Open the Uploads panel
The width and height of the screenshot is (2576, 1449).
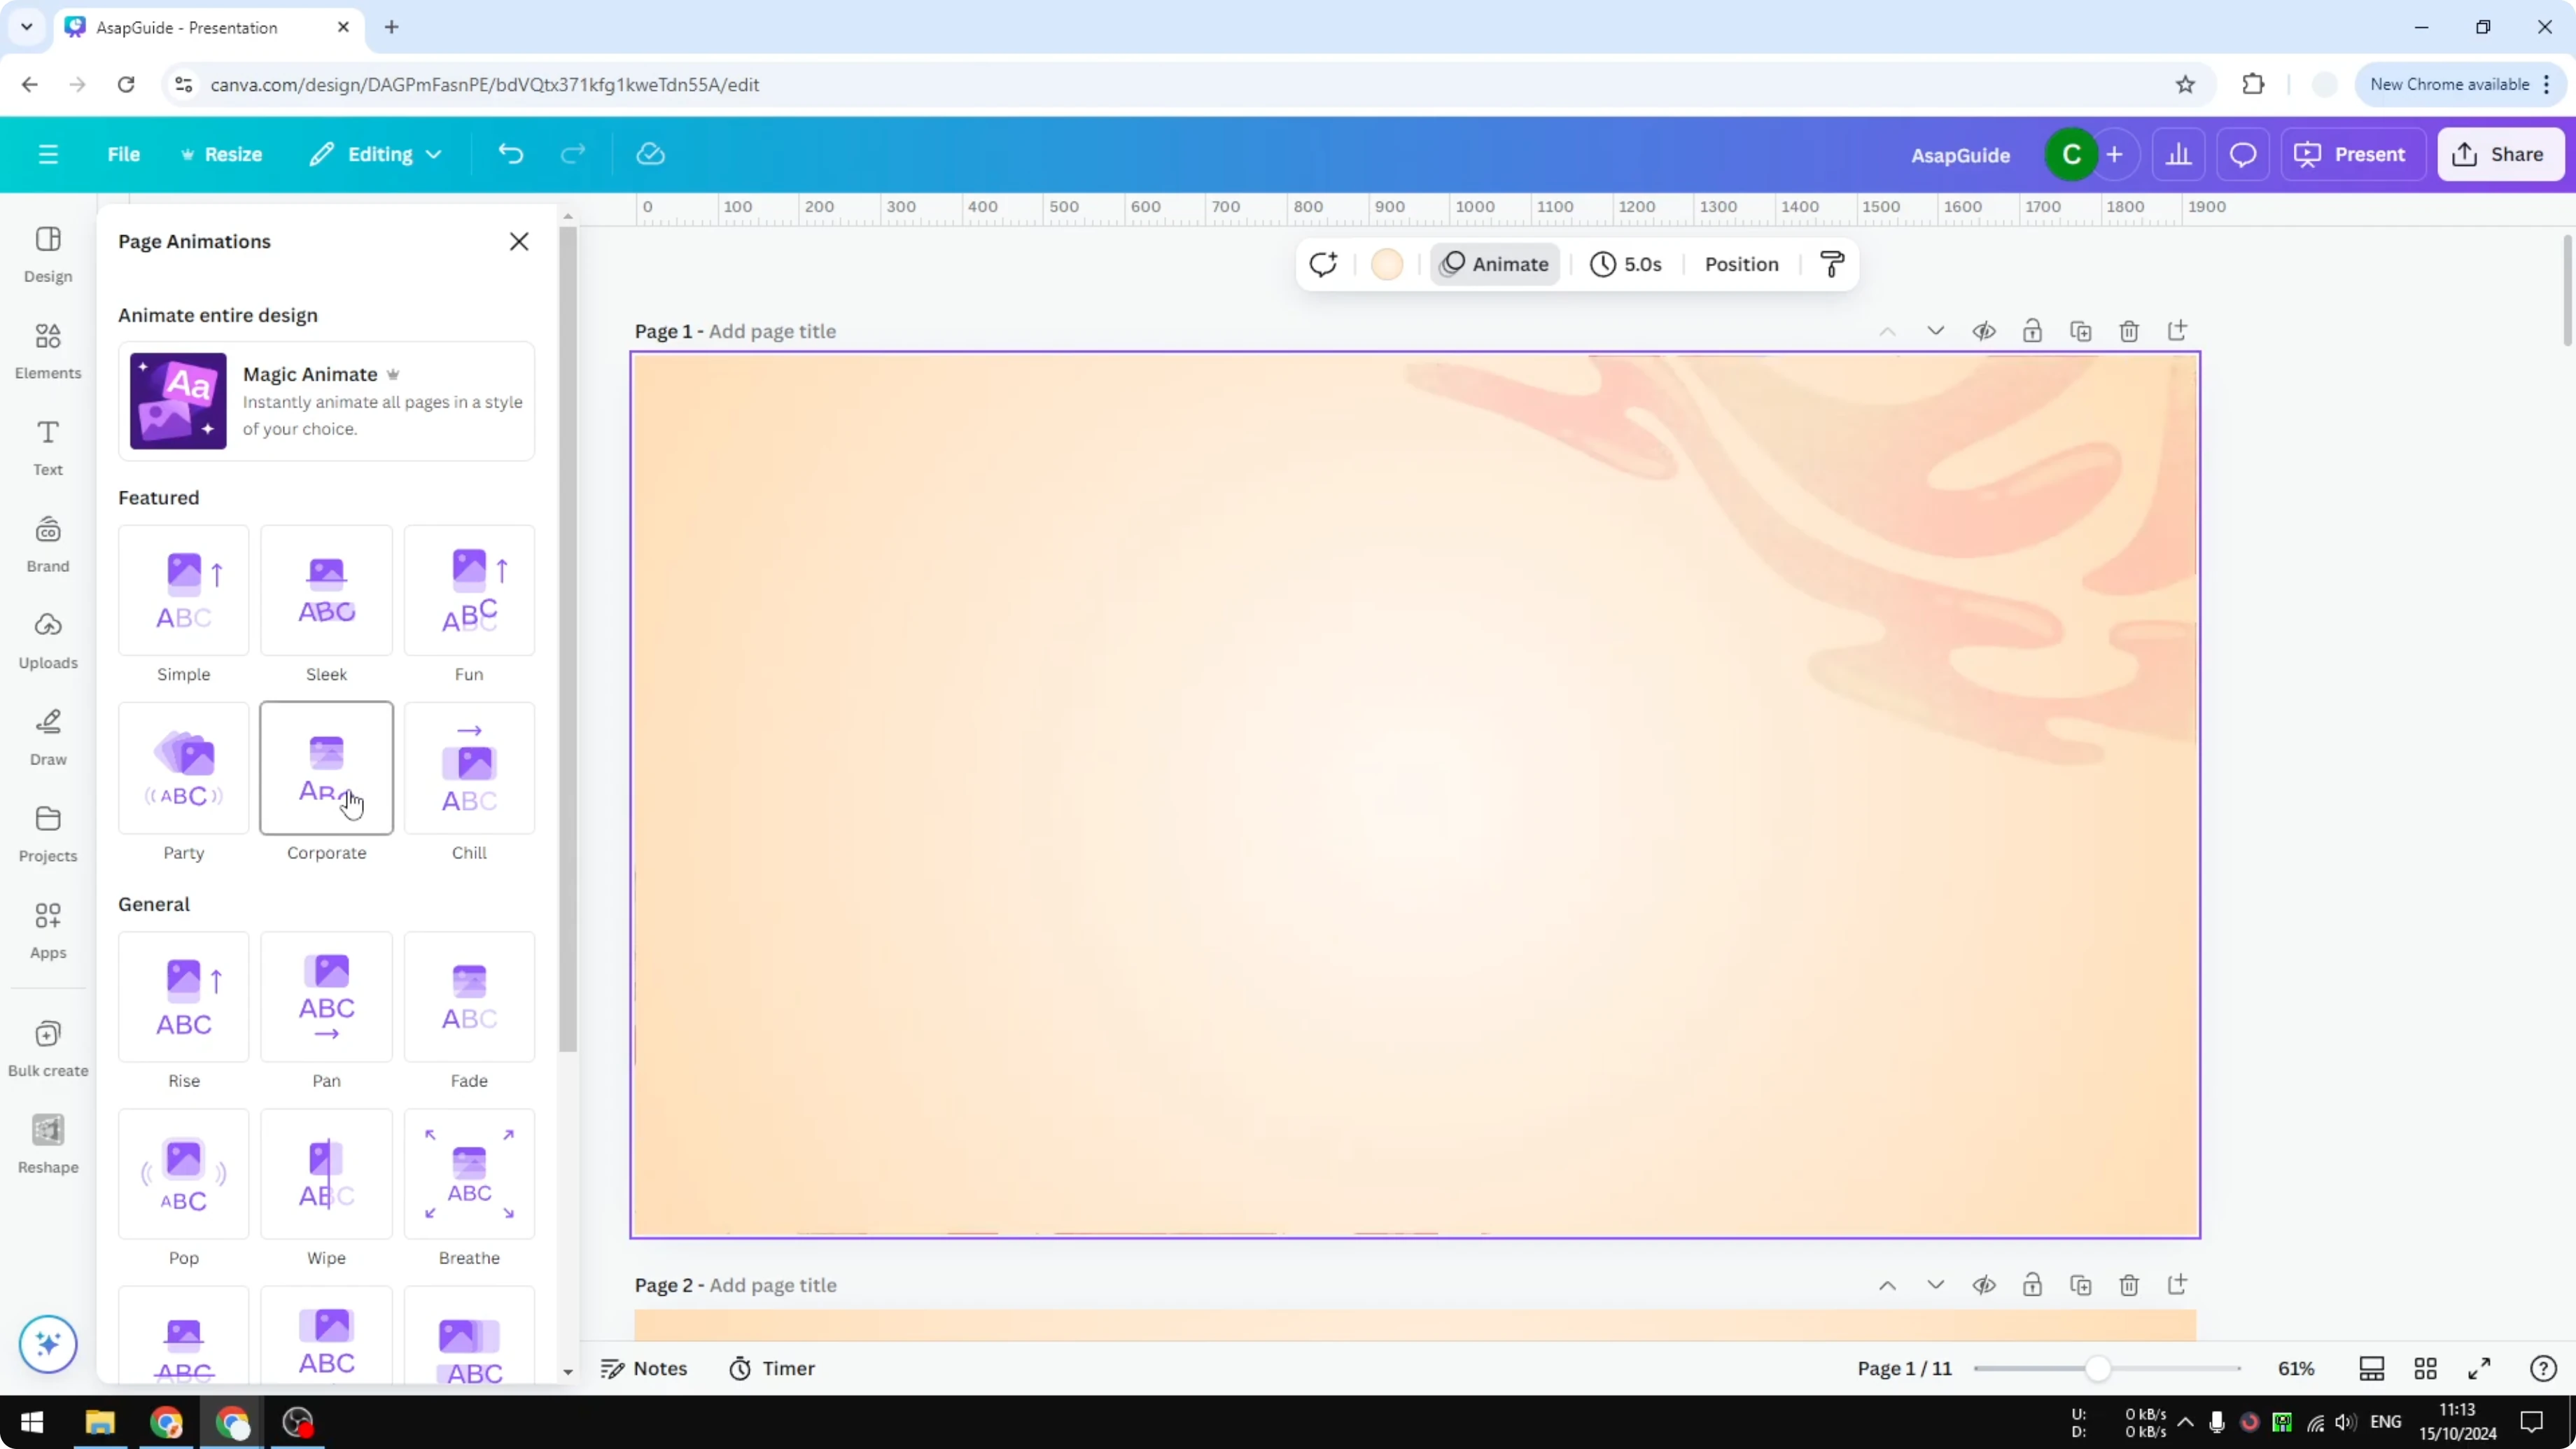coord(47,640)
